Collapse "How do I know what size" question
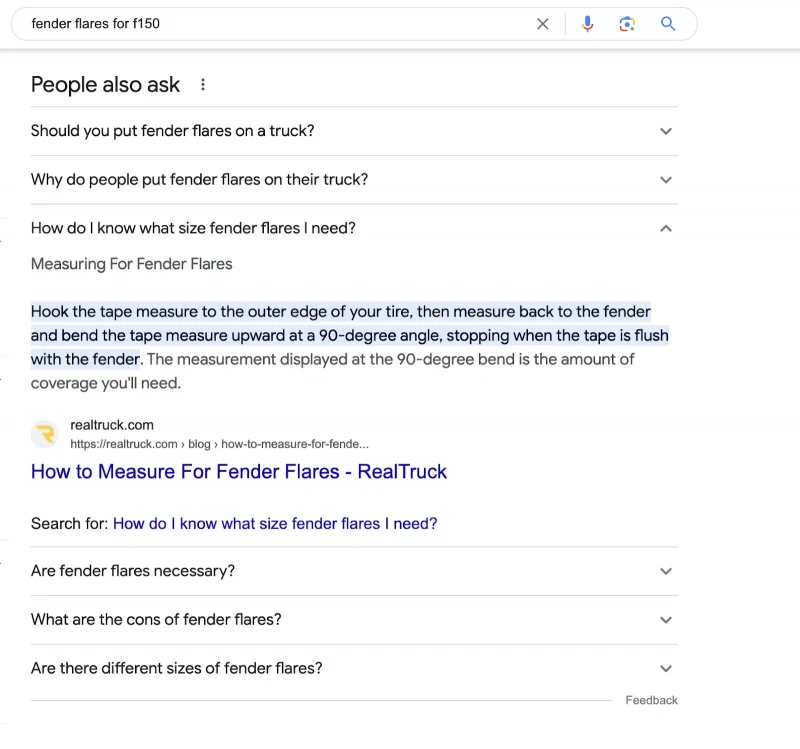800x749 pixels. (x=354, y=228)
